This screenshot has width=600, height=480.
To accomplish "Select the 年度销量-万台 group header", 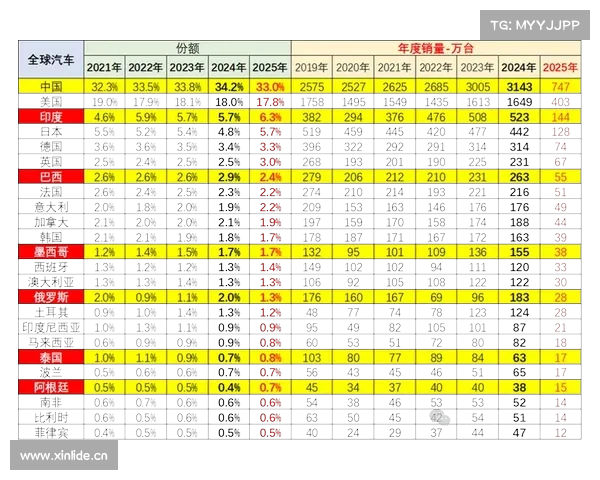I will [436, 48].
